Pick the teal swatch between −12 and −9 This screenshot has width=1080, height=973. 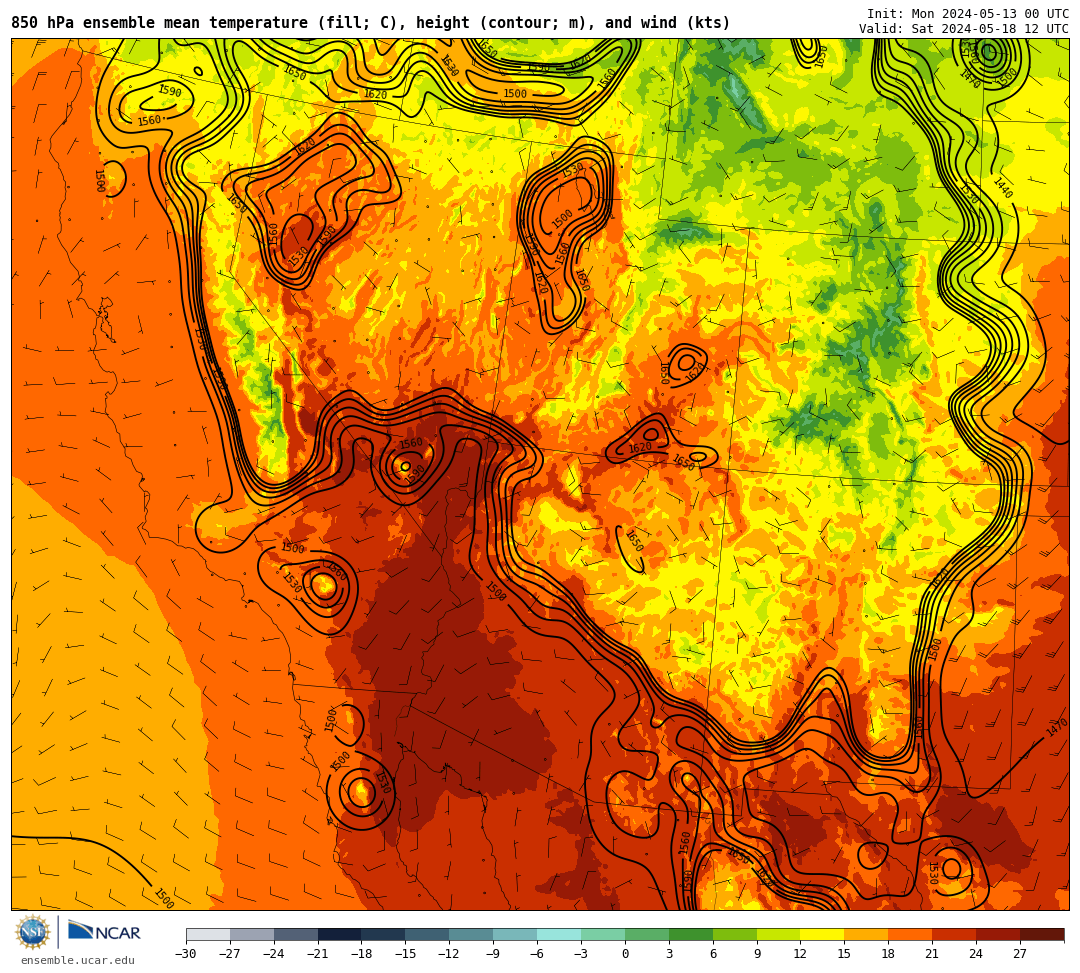coord(471,934)
